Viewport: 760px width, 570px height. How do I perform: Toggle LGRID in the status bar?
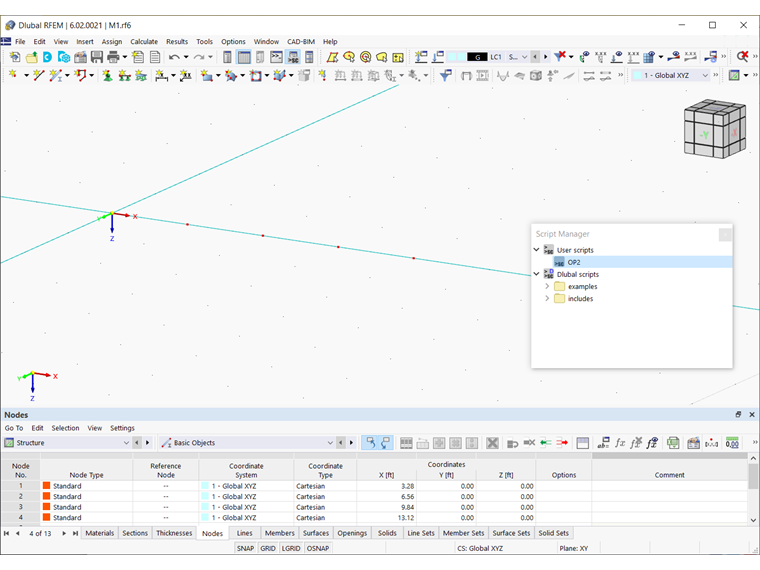click(291, 548)
